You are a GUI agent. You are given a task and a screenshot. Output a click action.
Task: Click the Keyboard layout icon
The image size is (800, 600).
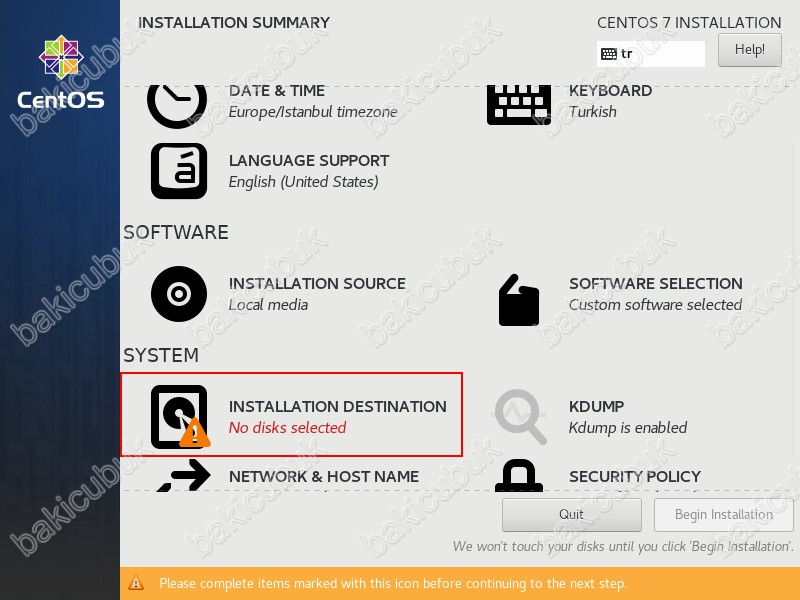click(519, 105)
